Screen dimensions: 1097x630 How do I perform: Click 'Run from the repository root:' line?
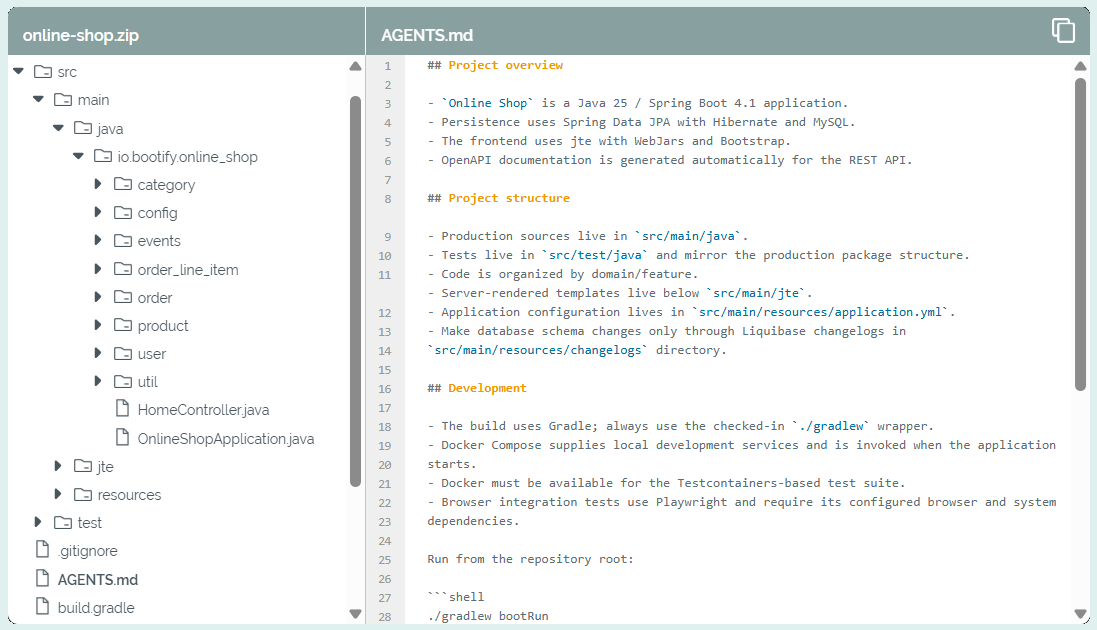pos(530,559)
